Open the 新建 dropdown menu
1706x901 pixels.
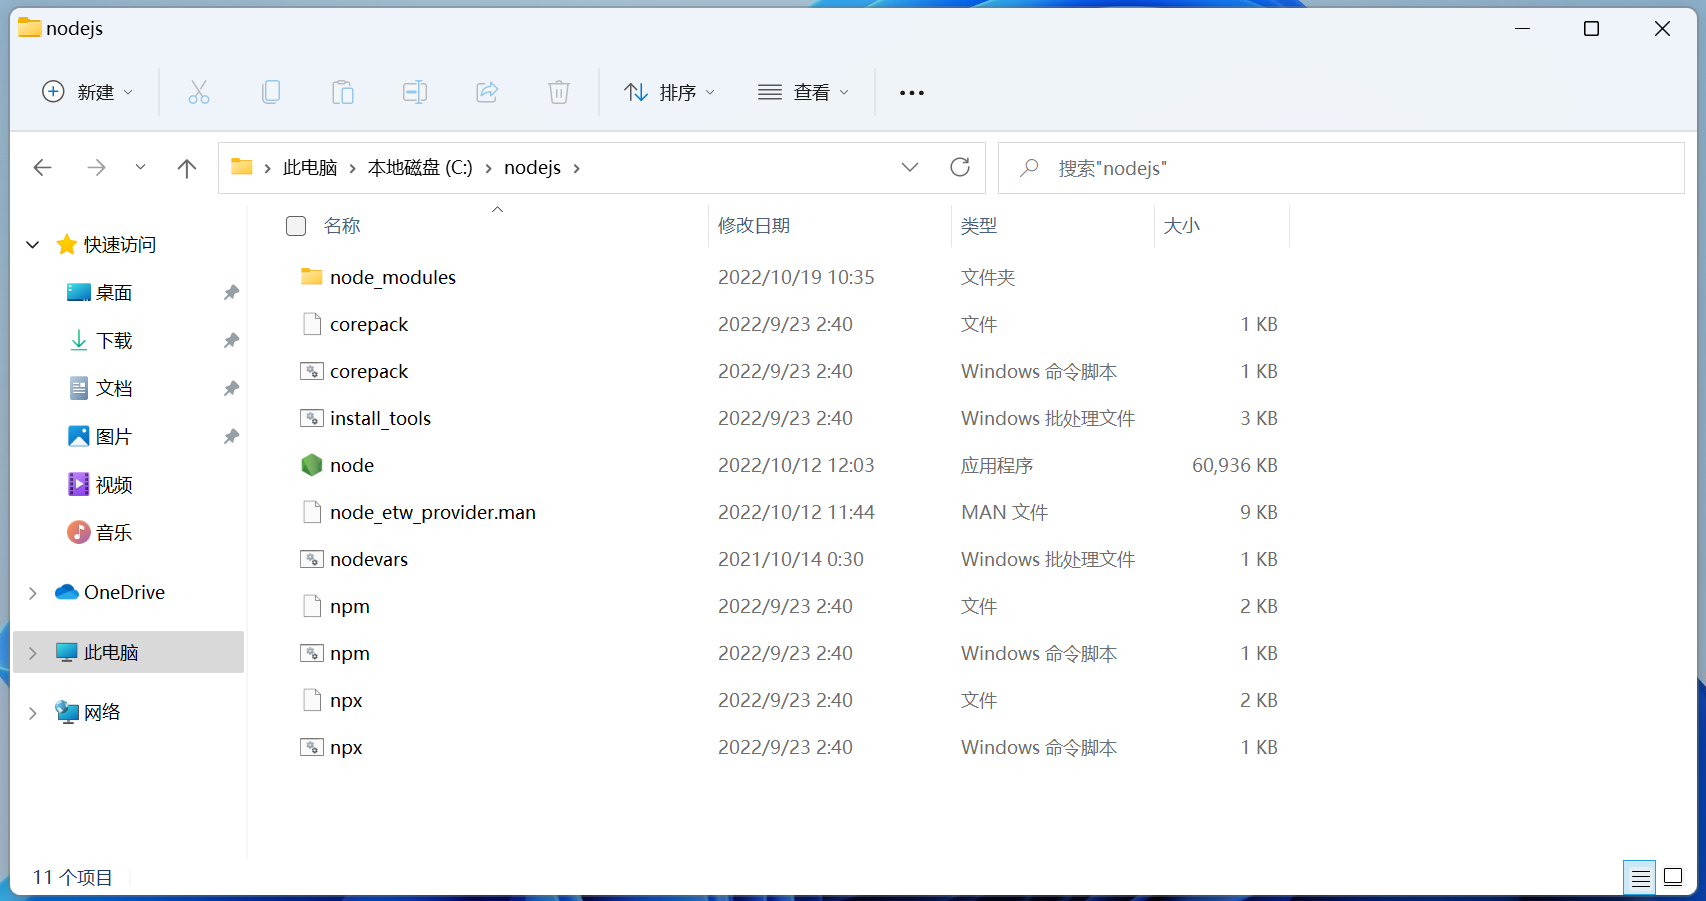coord(87,93)
